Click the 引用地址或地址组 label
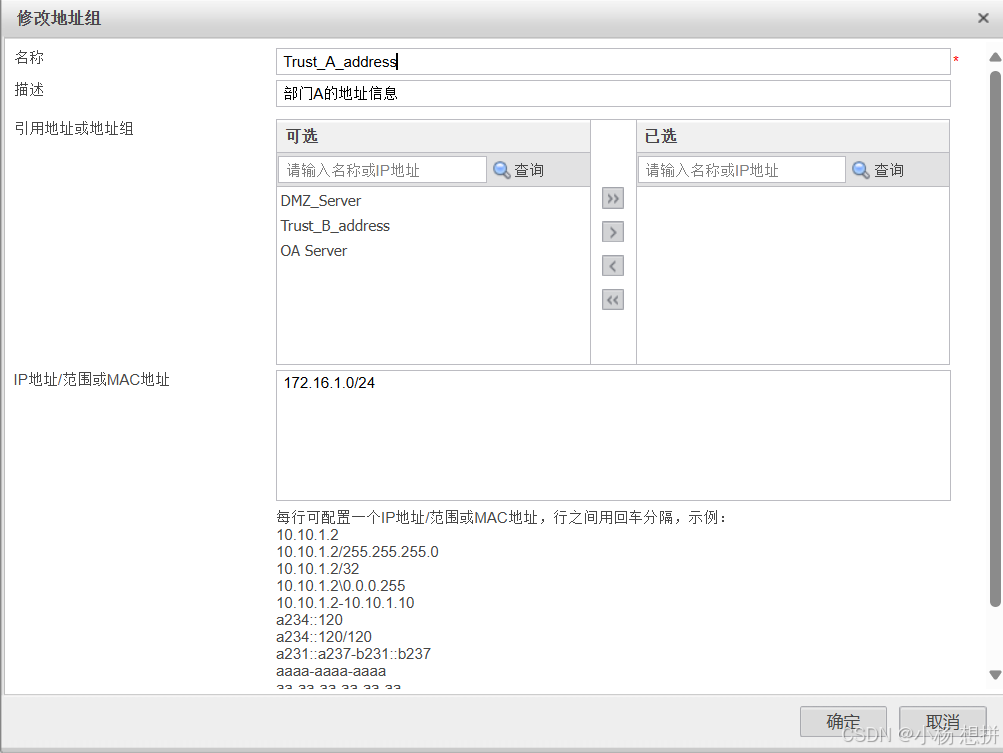Viewport: 1003px width, 753px height. (x=74, y=129)
